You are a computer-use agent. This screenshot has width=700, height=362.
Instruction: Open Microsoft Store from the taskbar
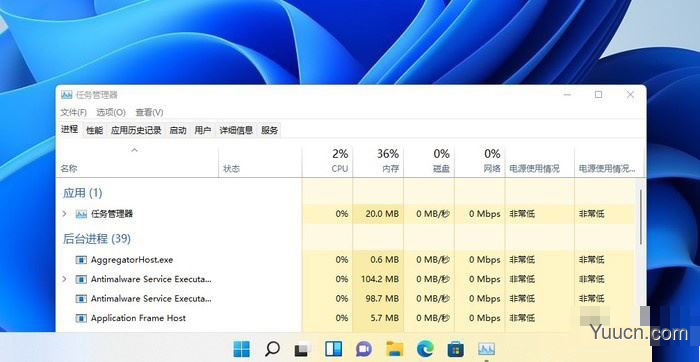[x=456, y=349]
